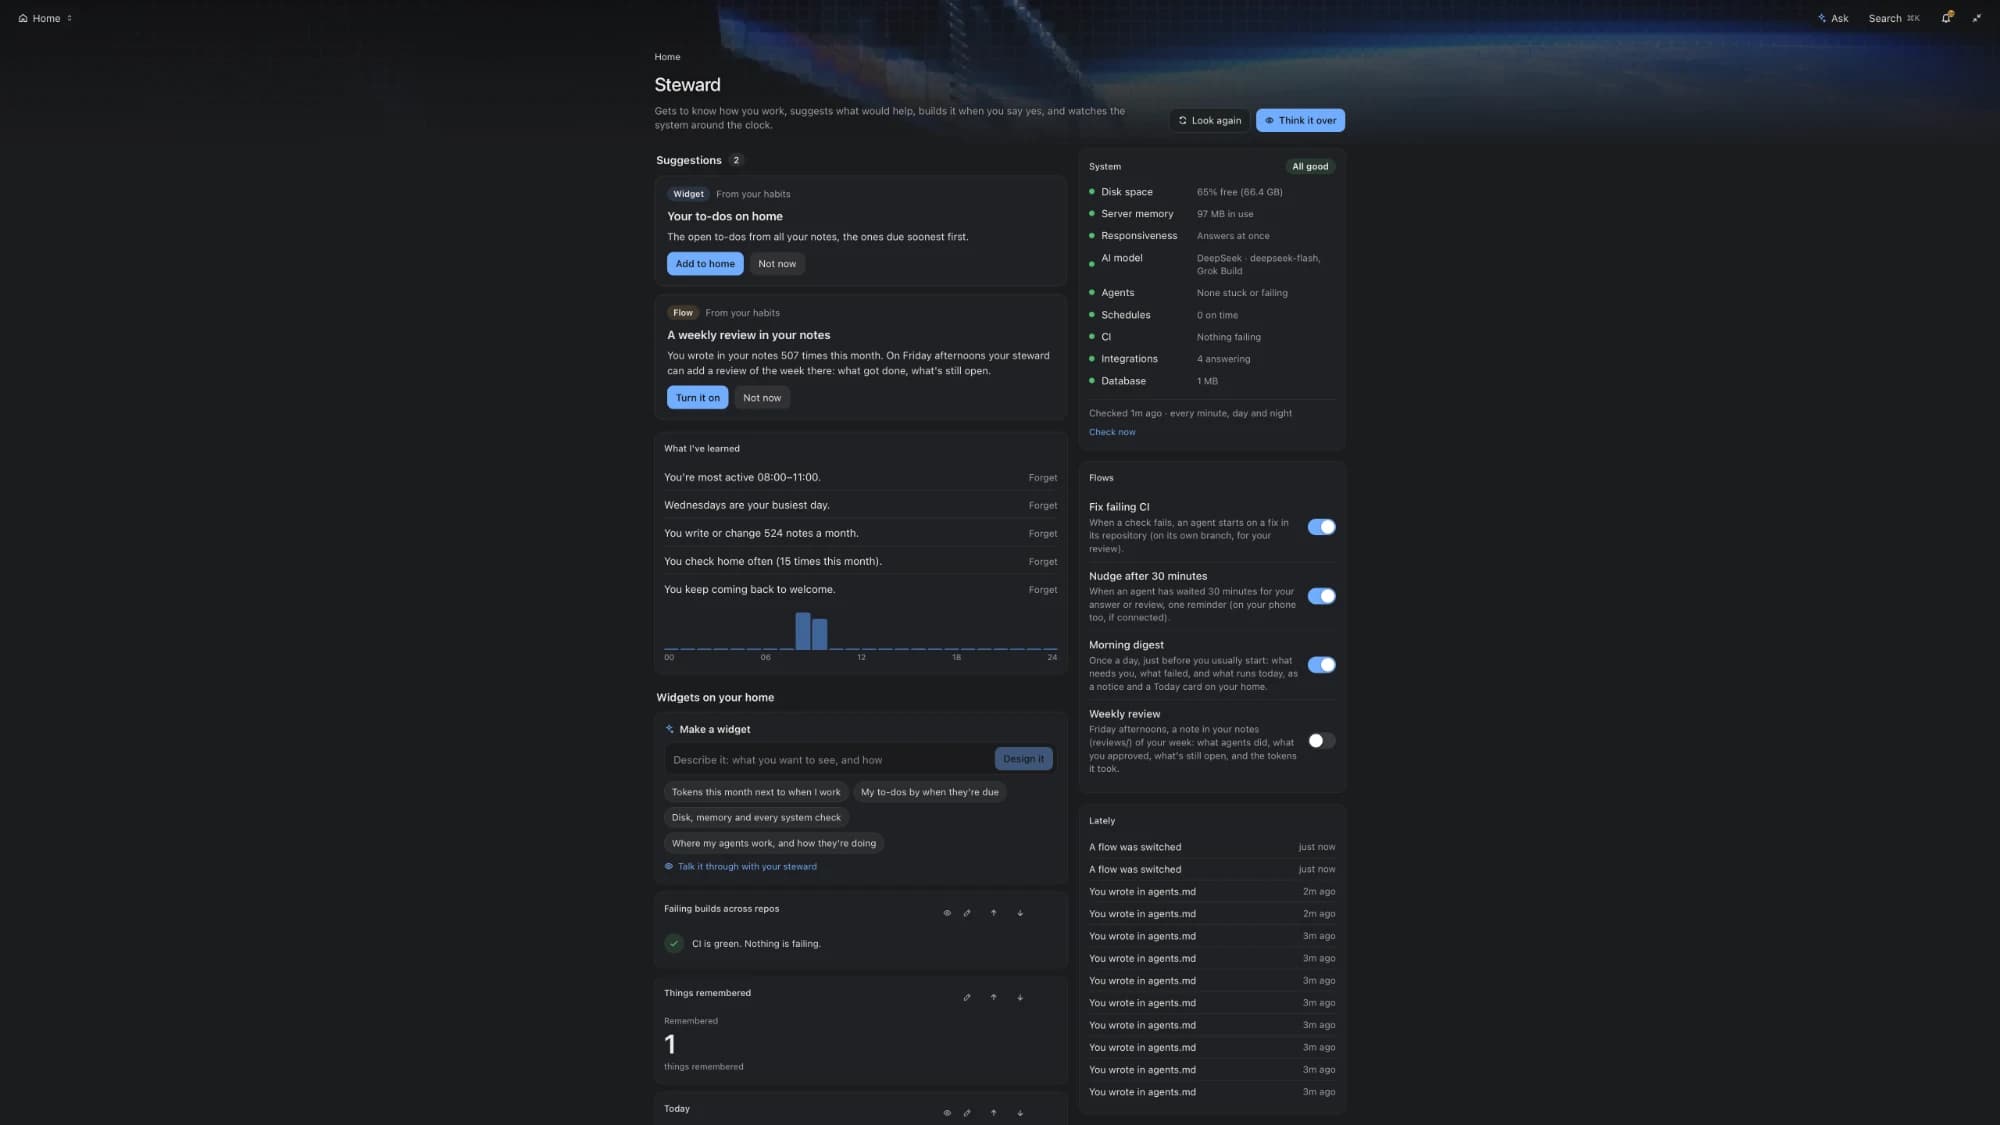2000x1125 pixels.
Task: Click the Responsiveness status row
Action: 1211,236
